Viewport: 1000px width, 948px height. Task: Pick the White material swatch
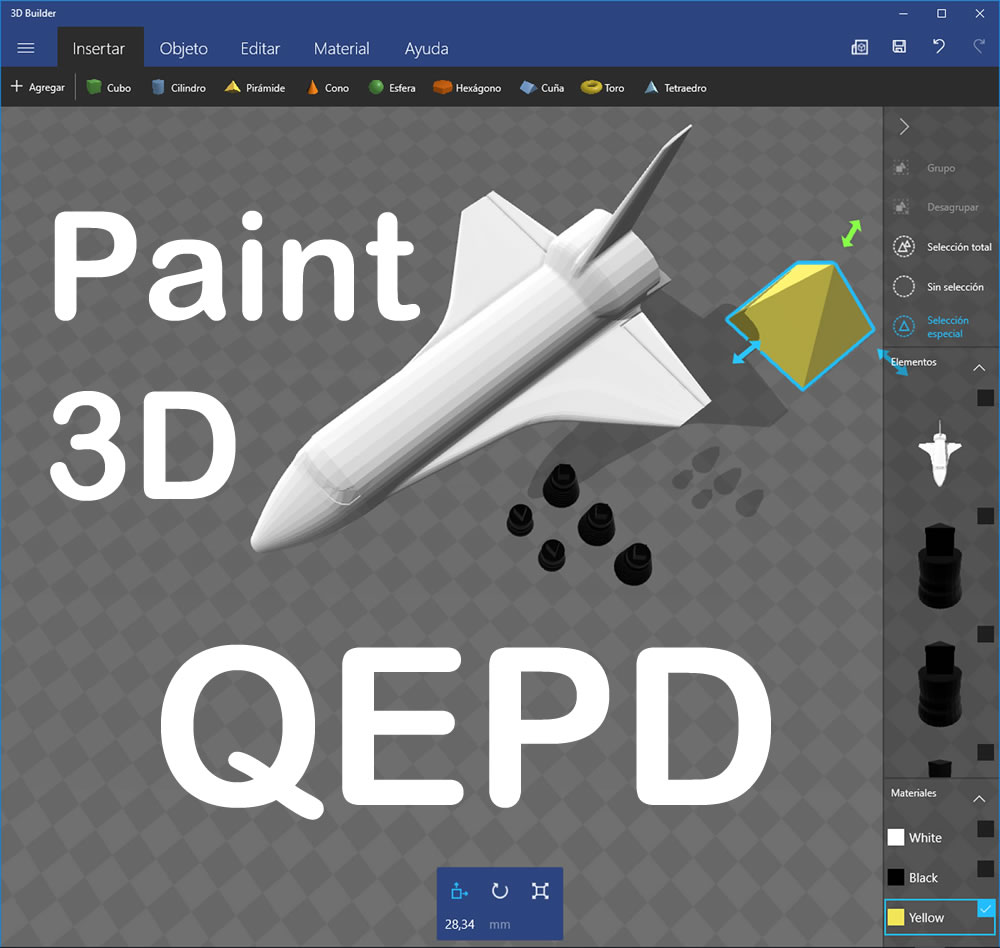[895, 837]
